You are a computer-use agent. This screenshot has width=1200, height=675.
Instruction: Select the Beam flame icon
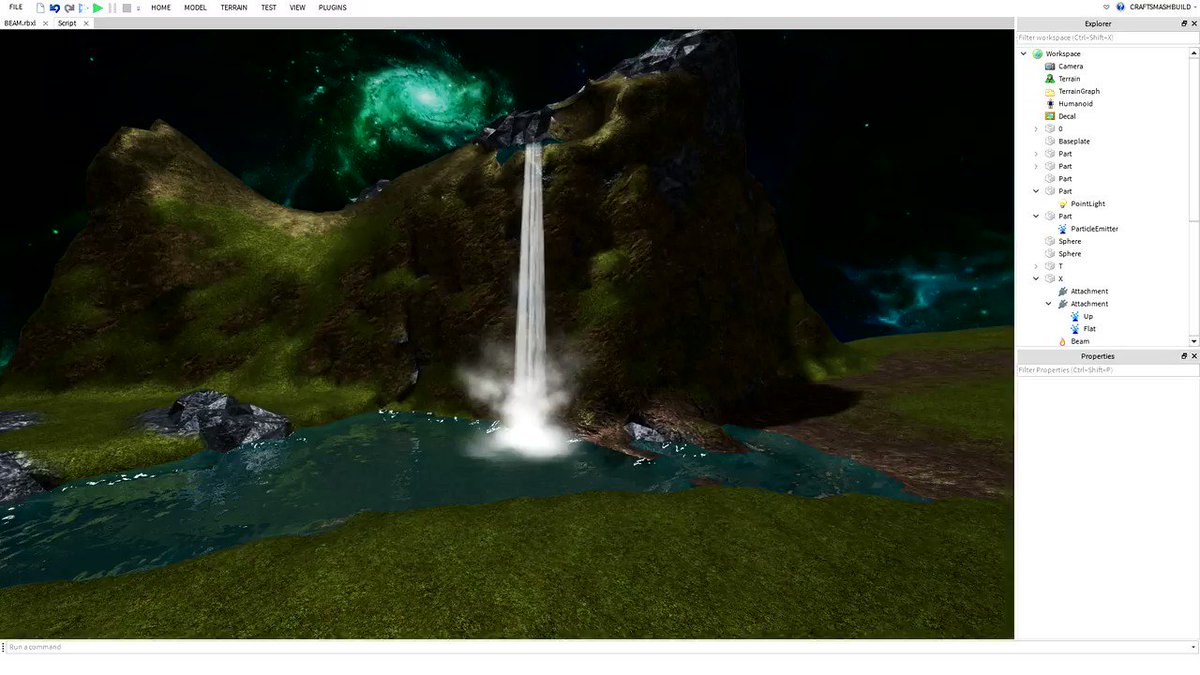click(1062, 341)
